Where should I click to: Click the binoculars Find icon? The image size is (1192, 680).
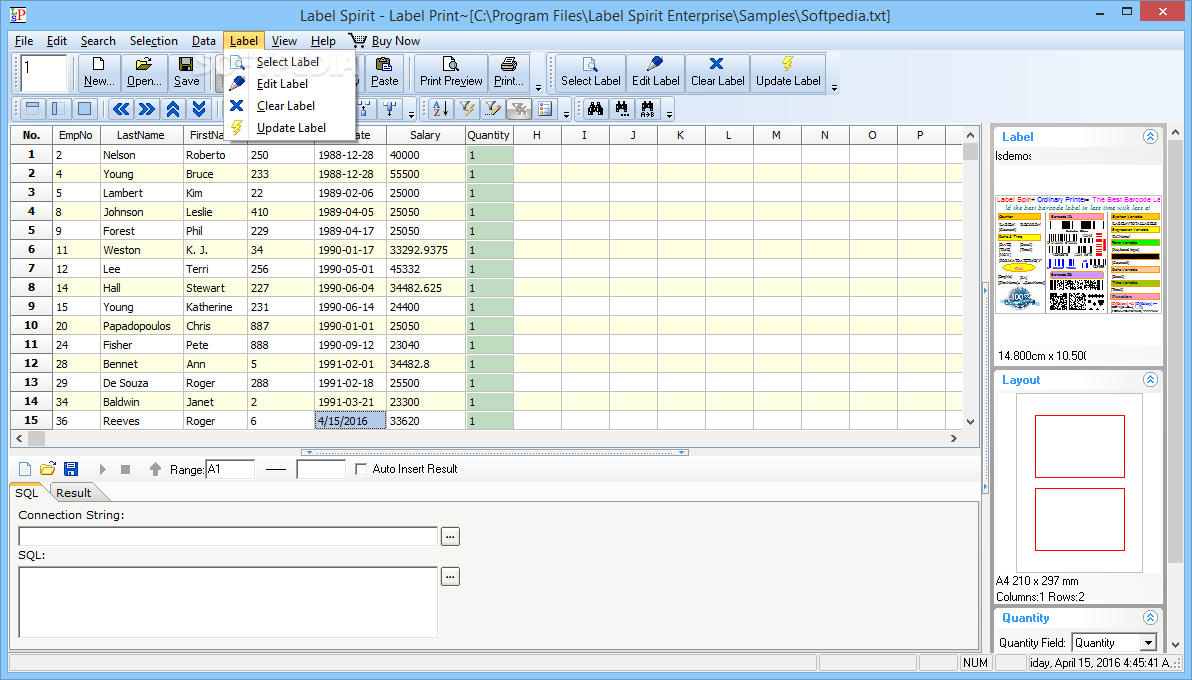pyautogui.click(x=595, y=109)
